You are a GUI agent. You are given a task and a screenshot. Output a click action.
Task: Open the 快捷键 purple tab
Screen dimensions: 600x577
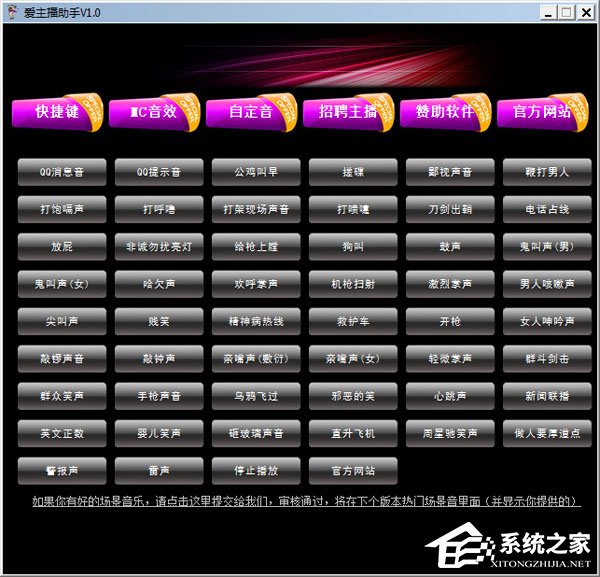tap(56, 112)
